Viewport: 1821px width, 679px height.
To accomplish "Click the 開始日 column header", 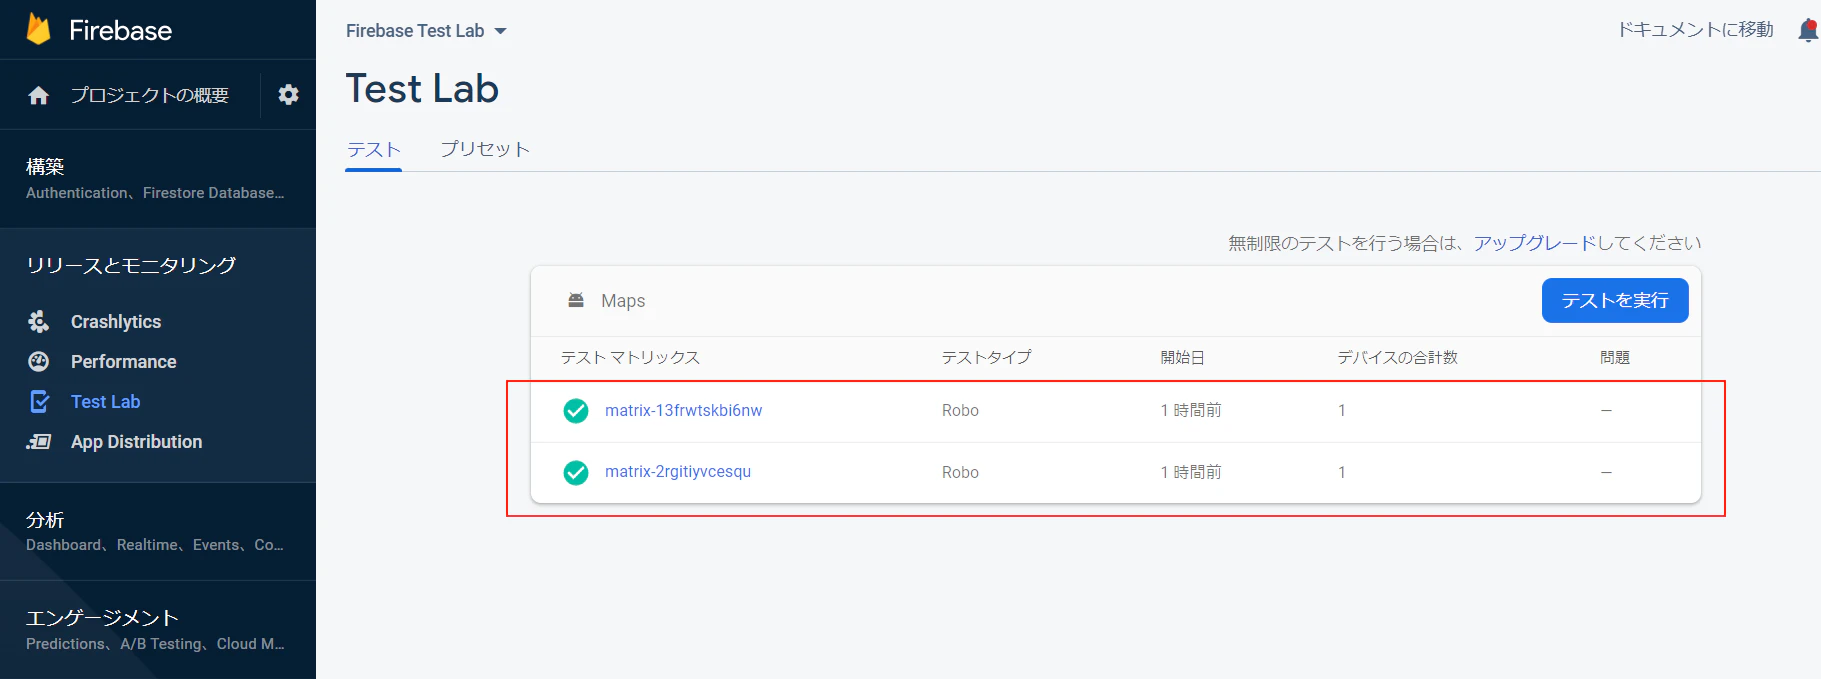I will pos(1182,357).
